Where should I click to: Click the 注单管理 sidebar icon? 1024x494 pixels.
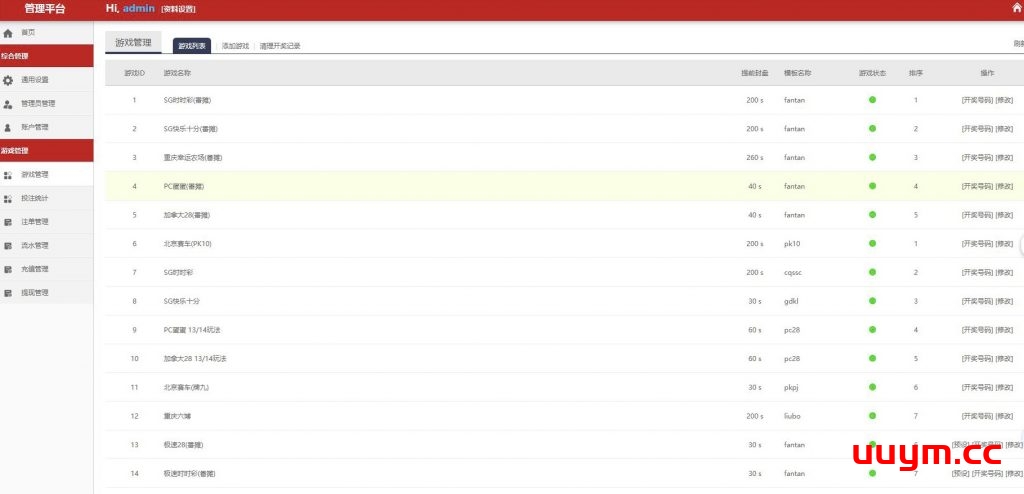click(x=8, y=222)
